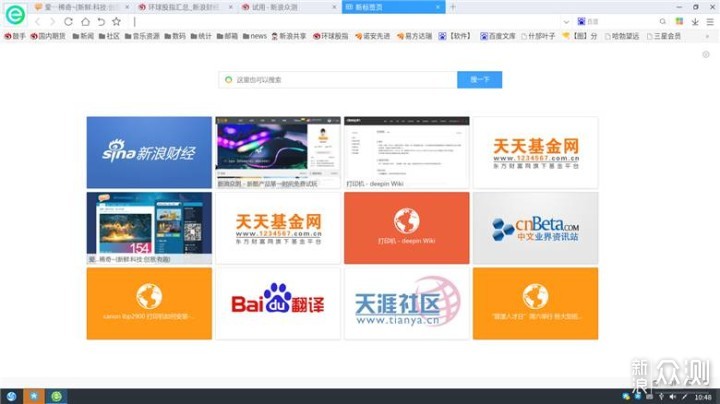This screenshot has height=404, width=720.
Task: Open the downloads arrow icon
Action: coord(695,22)
